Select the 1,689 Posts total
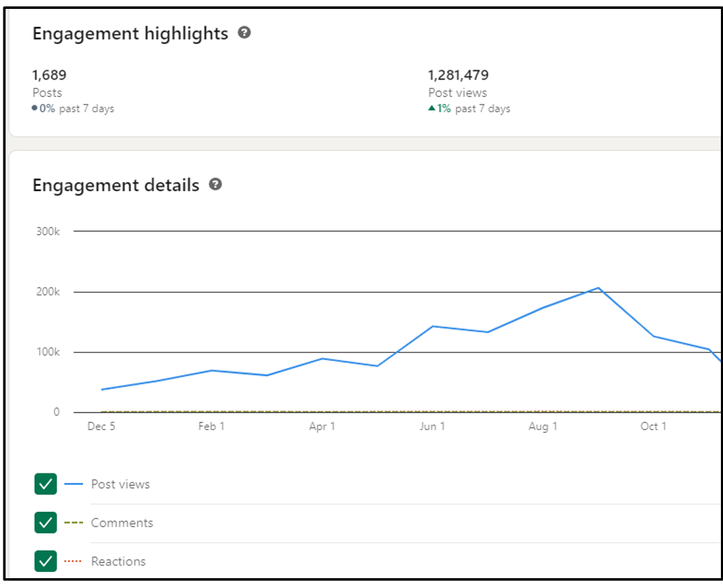Viewport: 723px width, 585px height. point(49,75)
